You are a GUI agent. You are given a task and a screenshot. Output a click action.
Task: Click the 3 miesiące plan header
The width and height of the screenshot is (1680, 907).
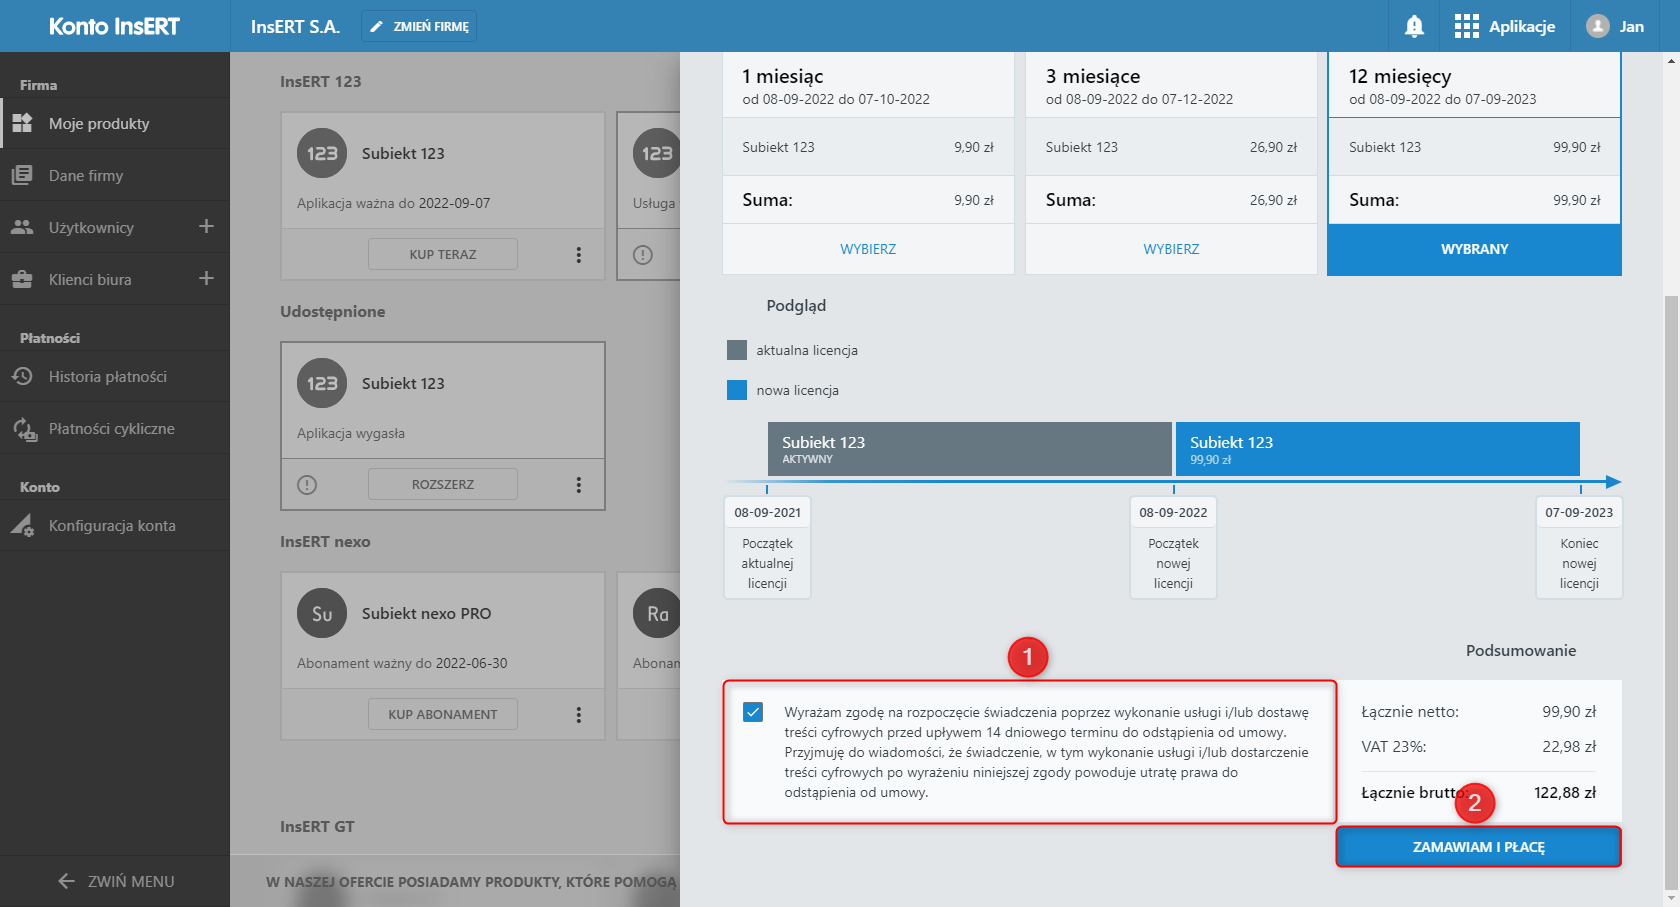(1171, 86)
